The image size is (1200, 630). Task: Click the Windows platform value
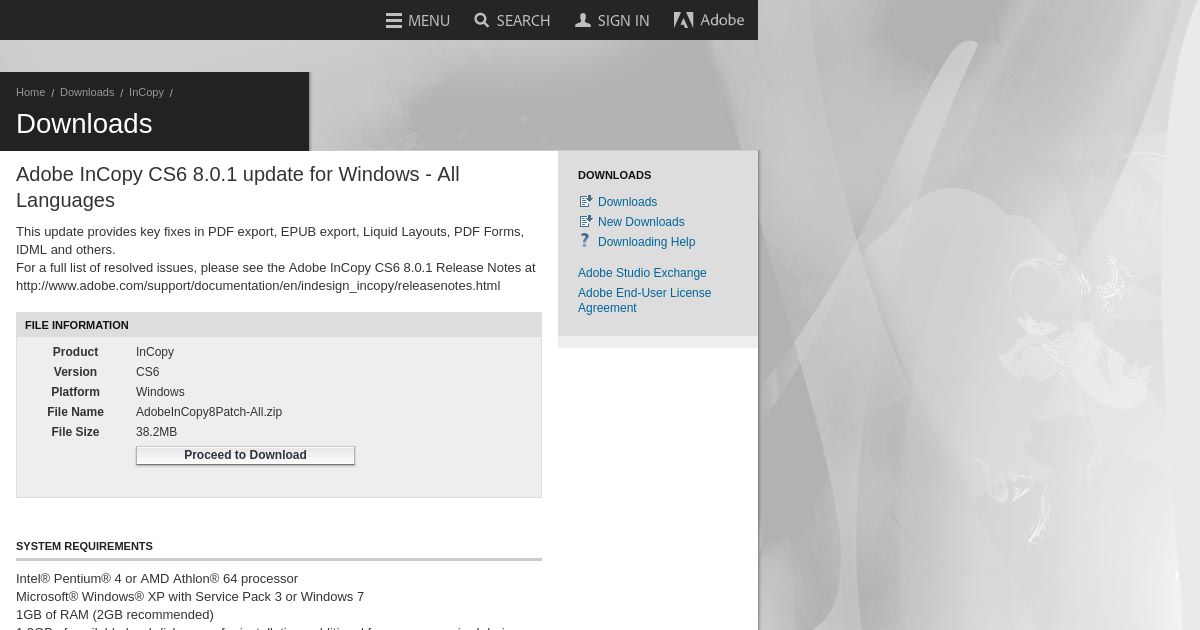[160, 392]
